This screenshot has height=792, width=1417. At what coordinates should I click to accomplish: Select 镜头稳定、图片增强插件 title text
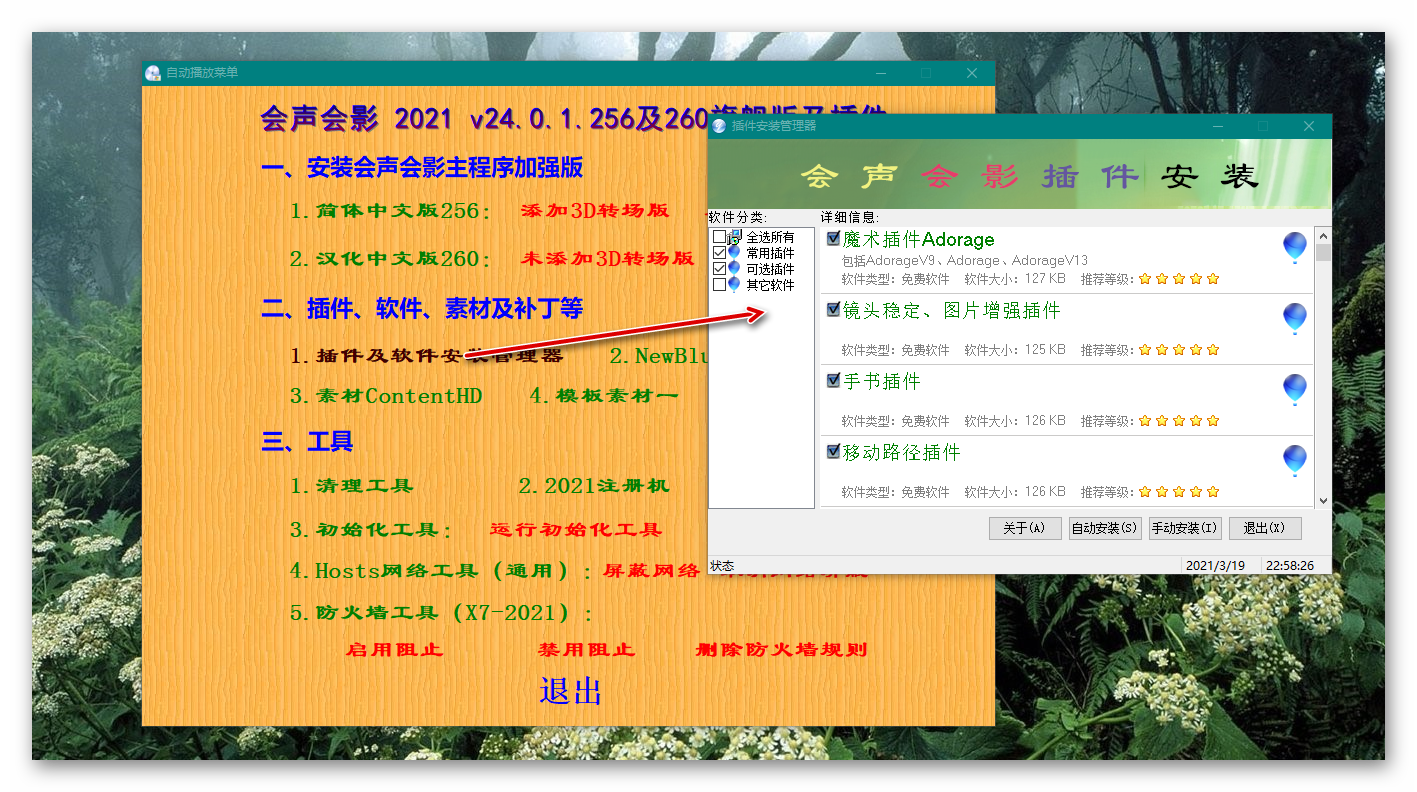click(951, 311)
